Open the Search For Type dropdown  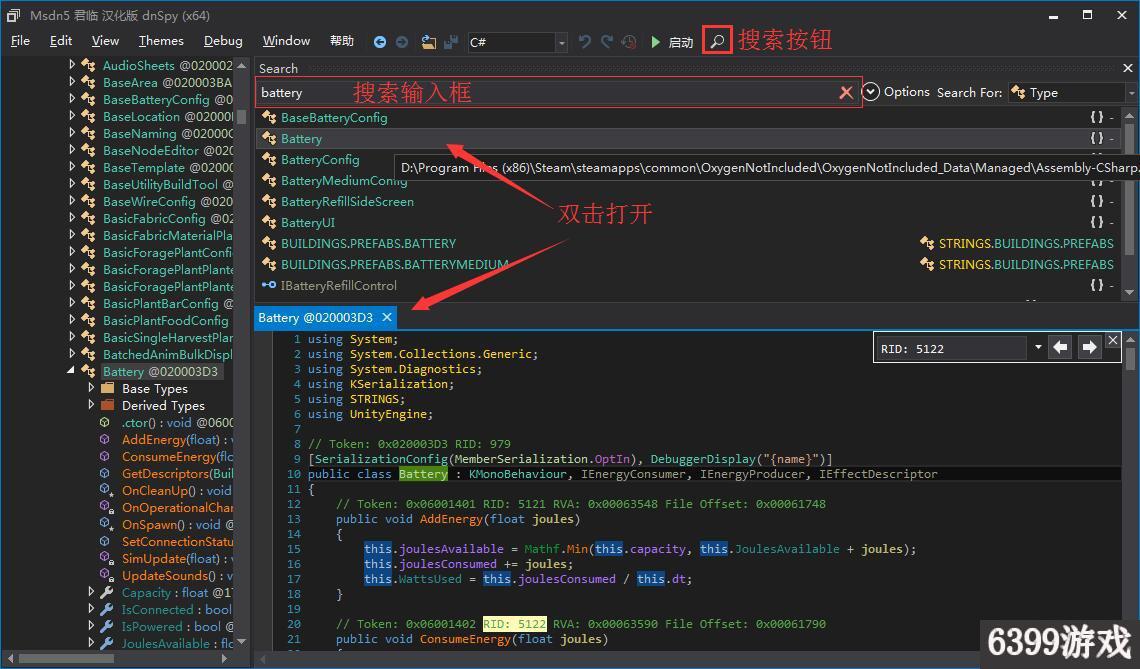(1072, 92)
